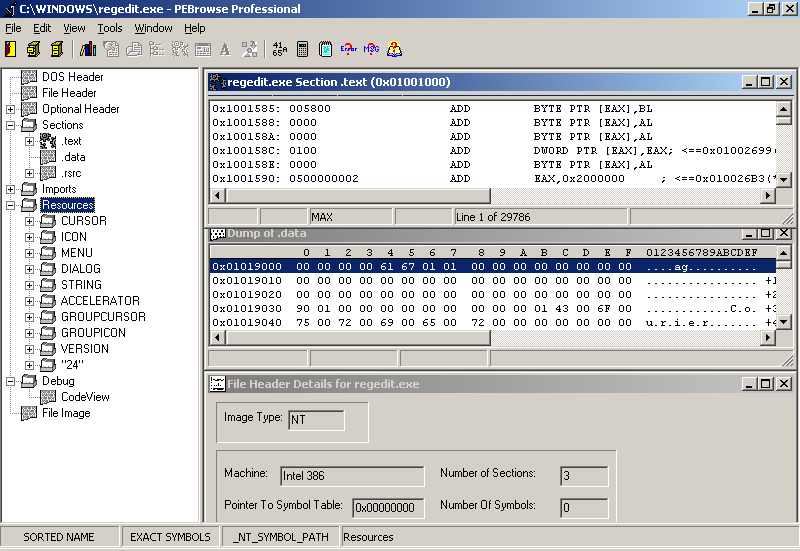The height and width of the screenshot is (551, 800).
Task: Select the .text section node
Action: coord(71,141)
